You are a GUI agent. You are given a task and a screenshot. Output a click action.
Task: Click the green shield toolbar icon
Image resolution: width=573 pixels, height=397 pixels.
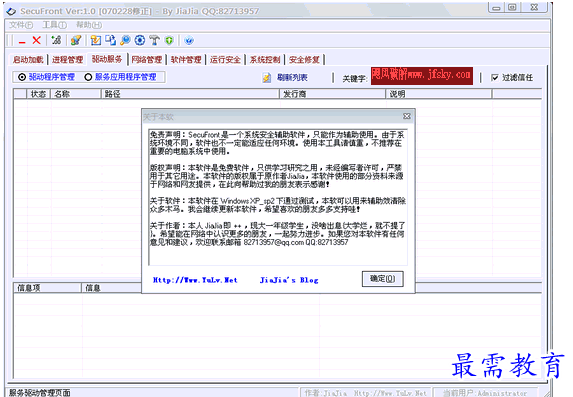[169, 40]
